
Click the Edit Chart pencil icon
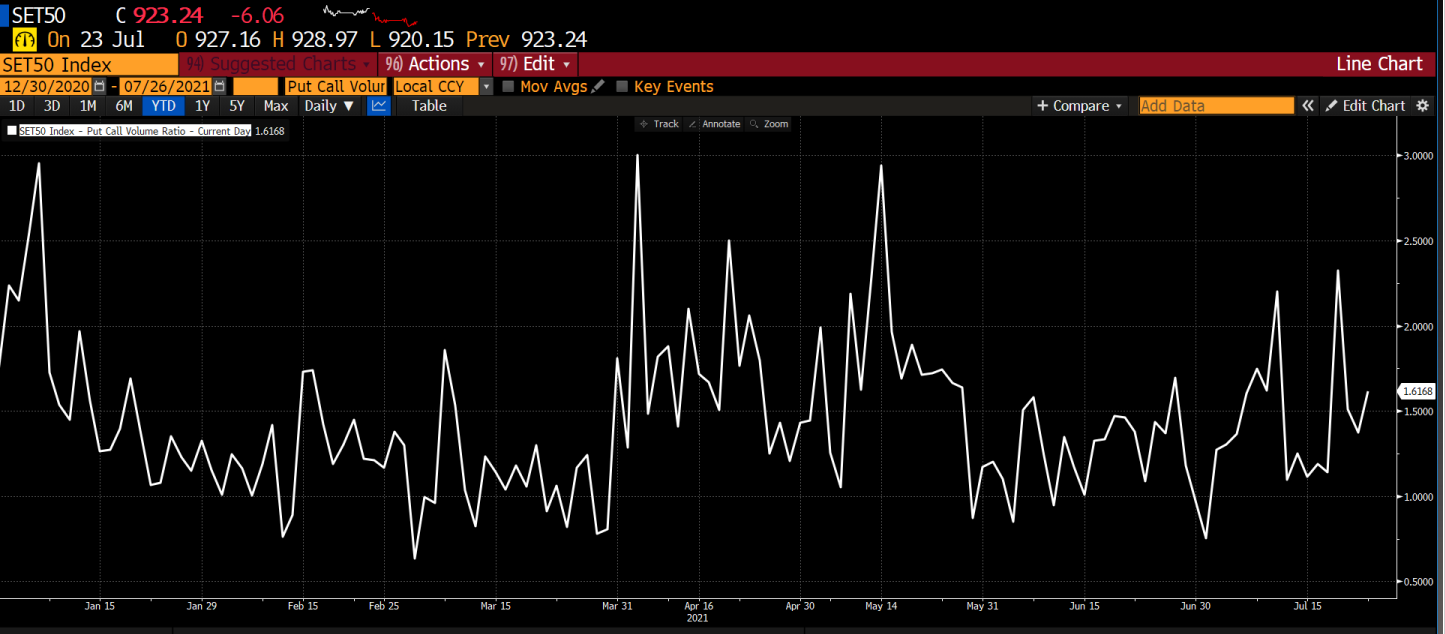click(1333, 105)
